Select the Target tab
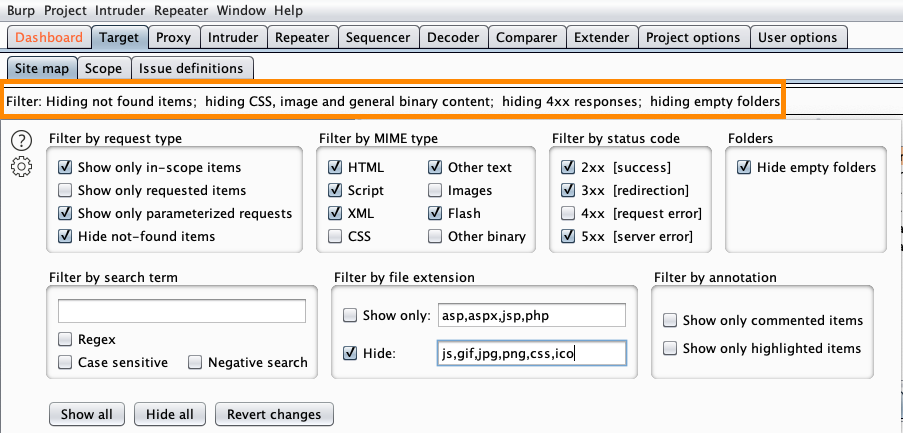903x433 pixels. coord(119,38)
